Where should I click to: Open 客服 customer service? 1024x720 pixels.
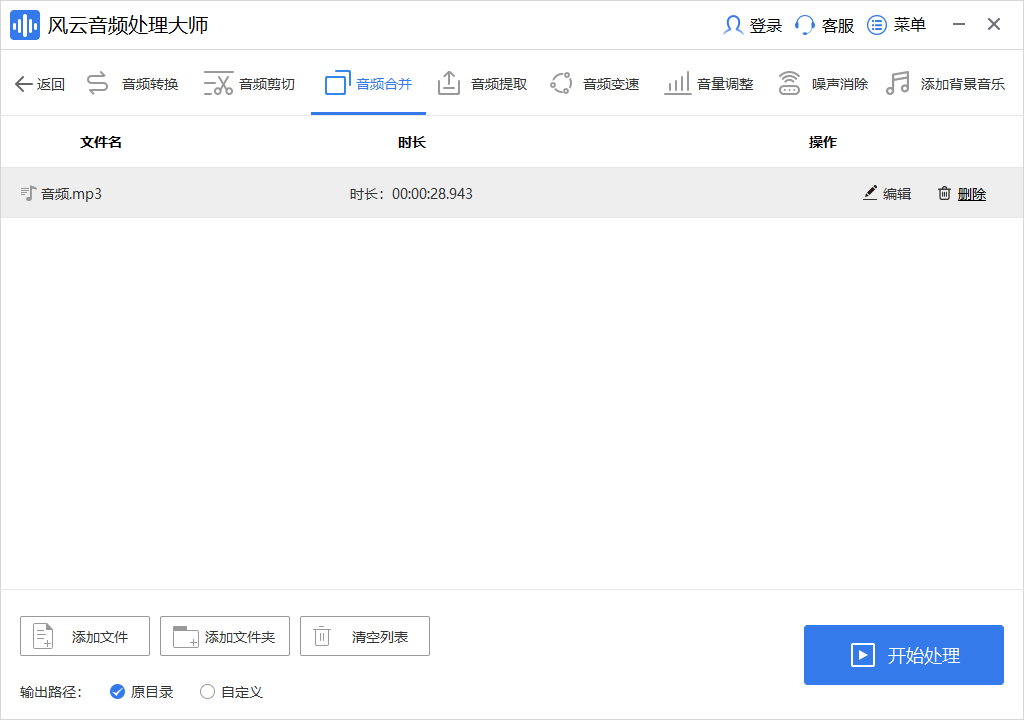(838, 25)
